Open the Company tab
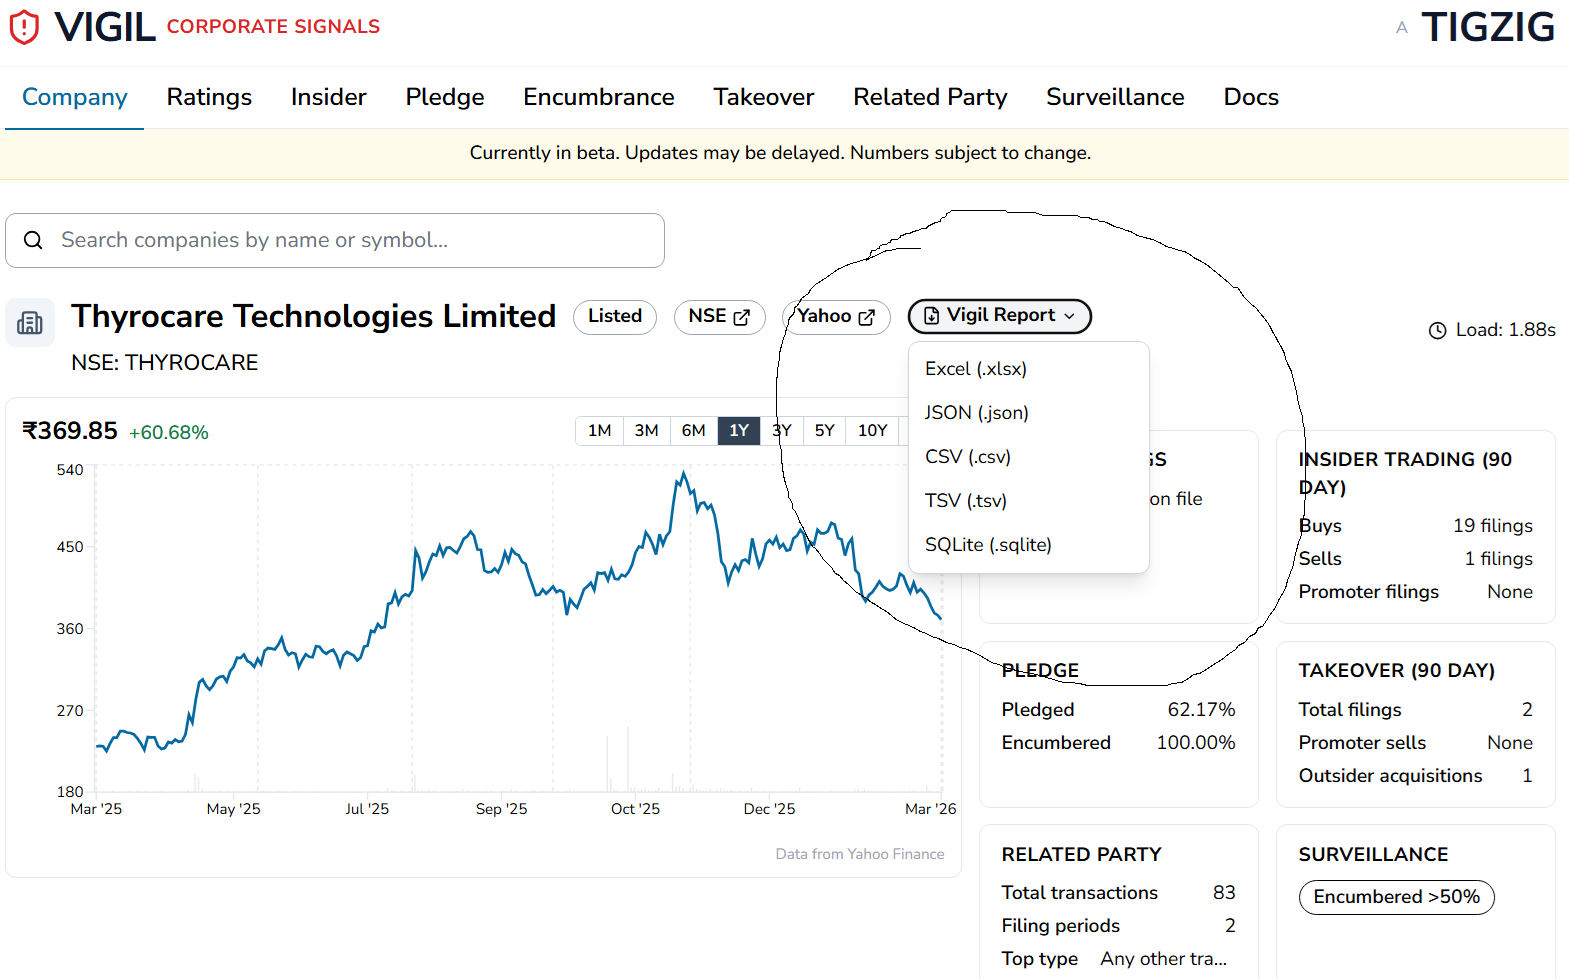Image resolution: width=1569 pixels, height=979 pixels. 75,97
